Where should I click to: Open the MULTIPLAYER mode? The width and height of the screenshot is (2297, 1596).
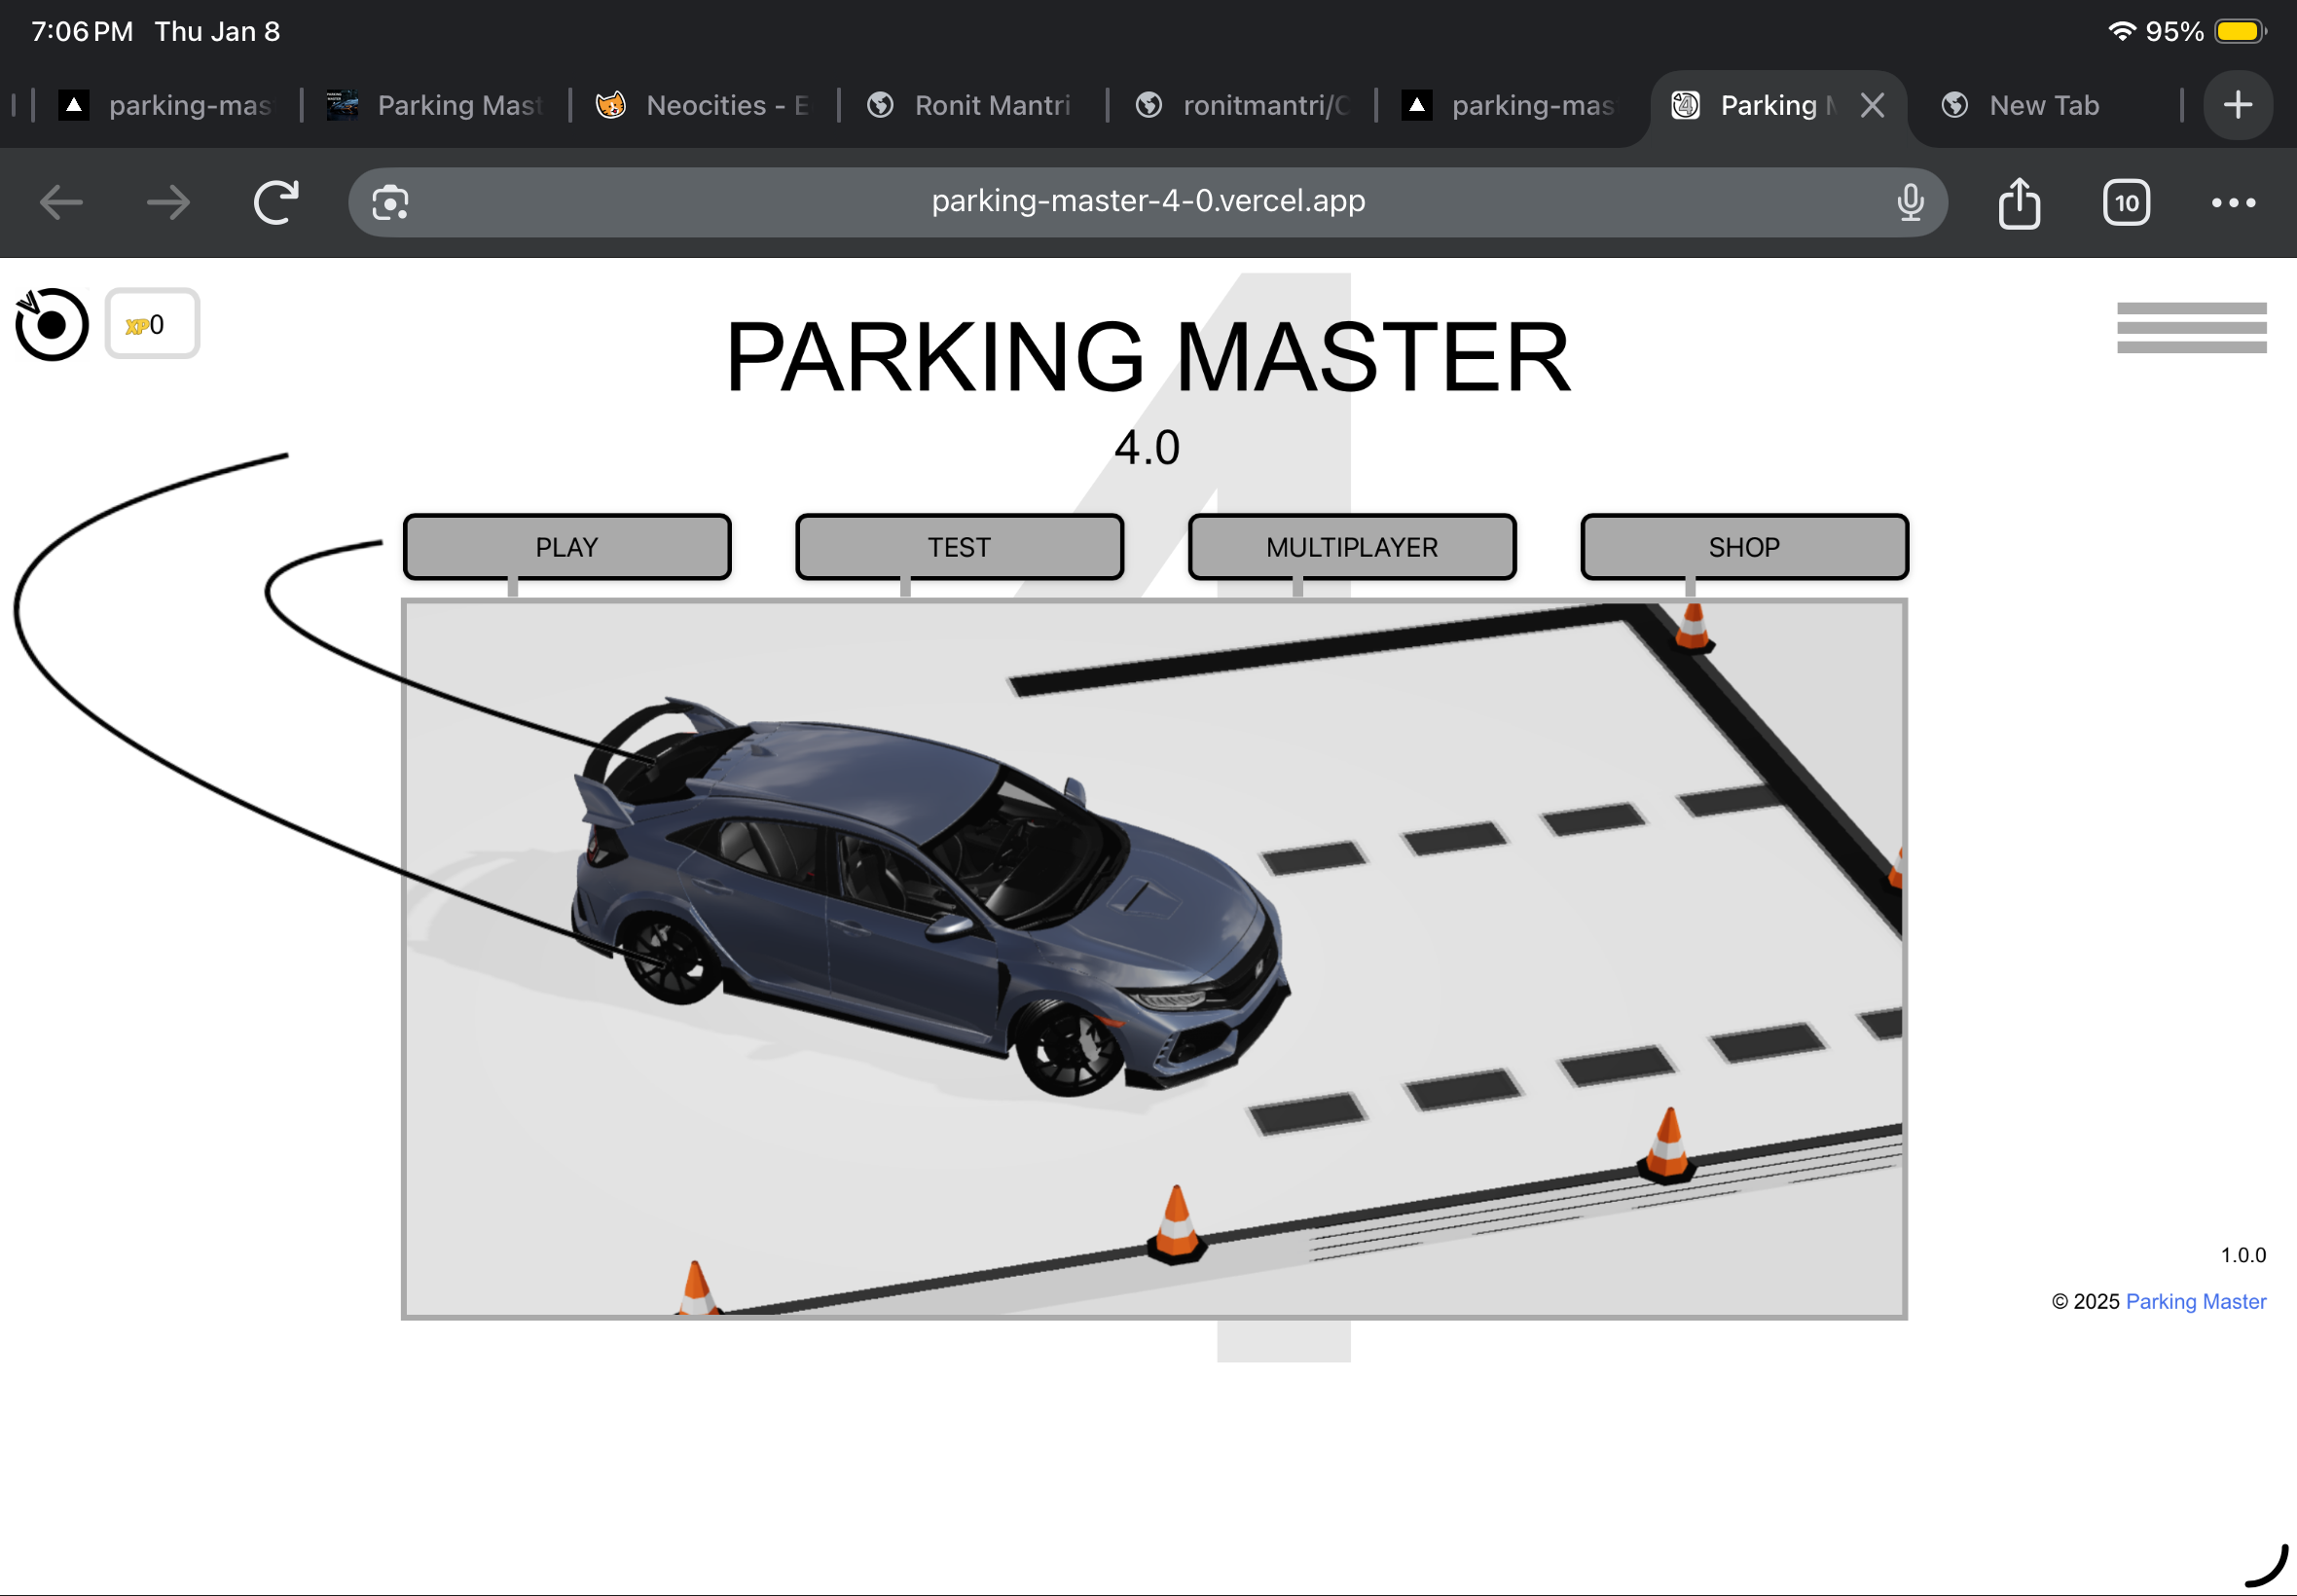[x=1351, y=547]
